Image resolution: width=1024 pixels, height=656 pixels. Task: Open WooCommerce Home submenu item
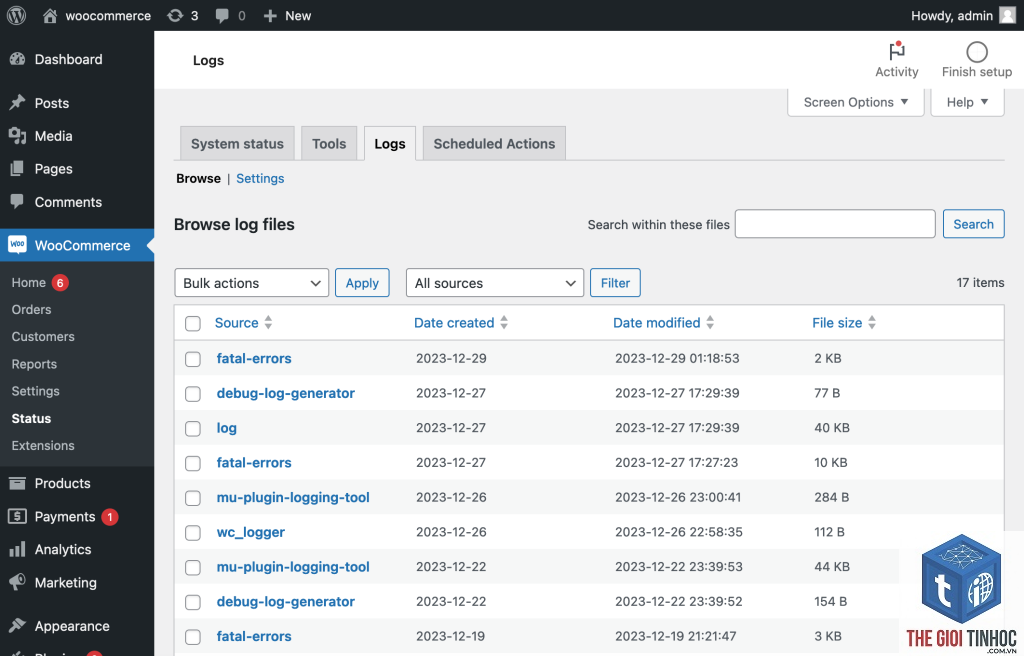coord(29,282)
